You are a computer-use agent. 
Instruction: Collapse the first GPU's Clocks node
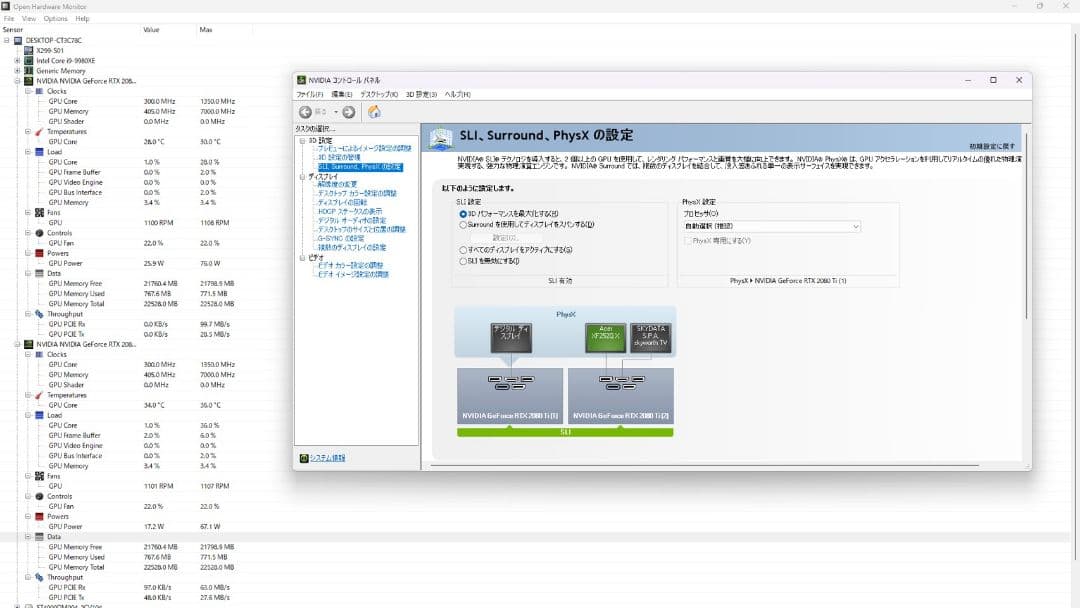(27, 91)
